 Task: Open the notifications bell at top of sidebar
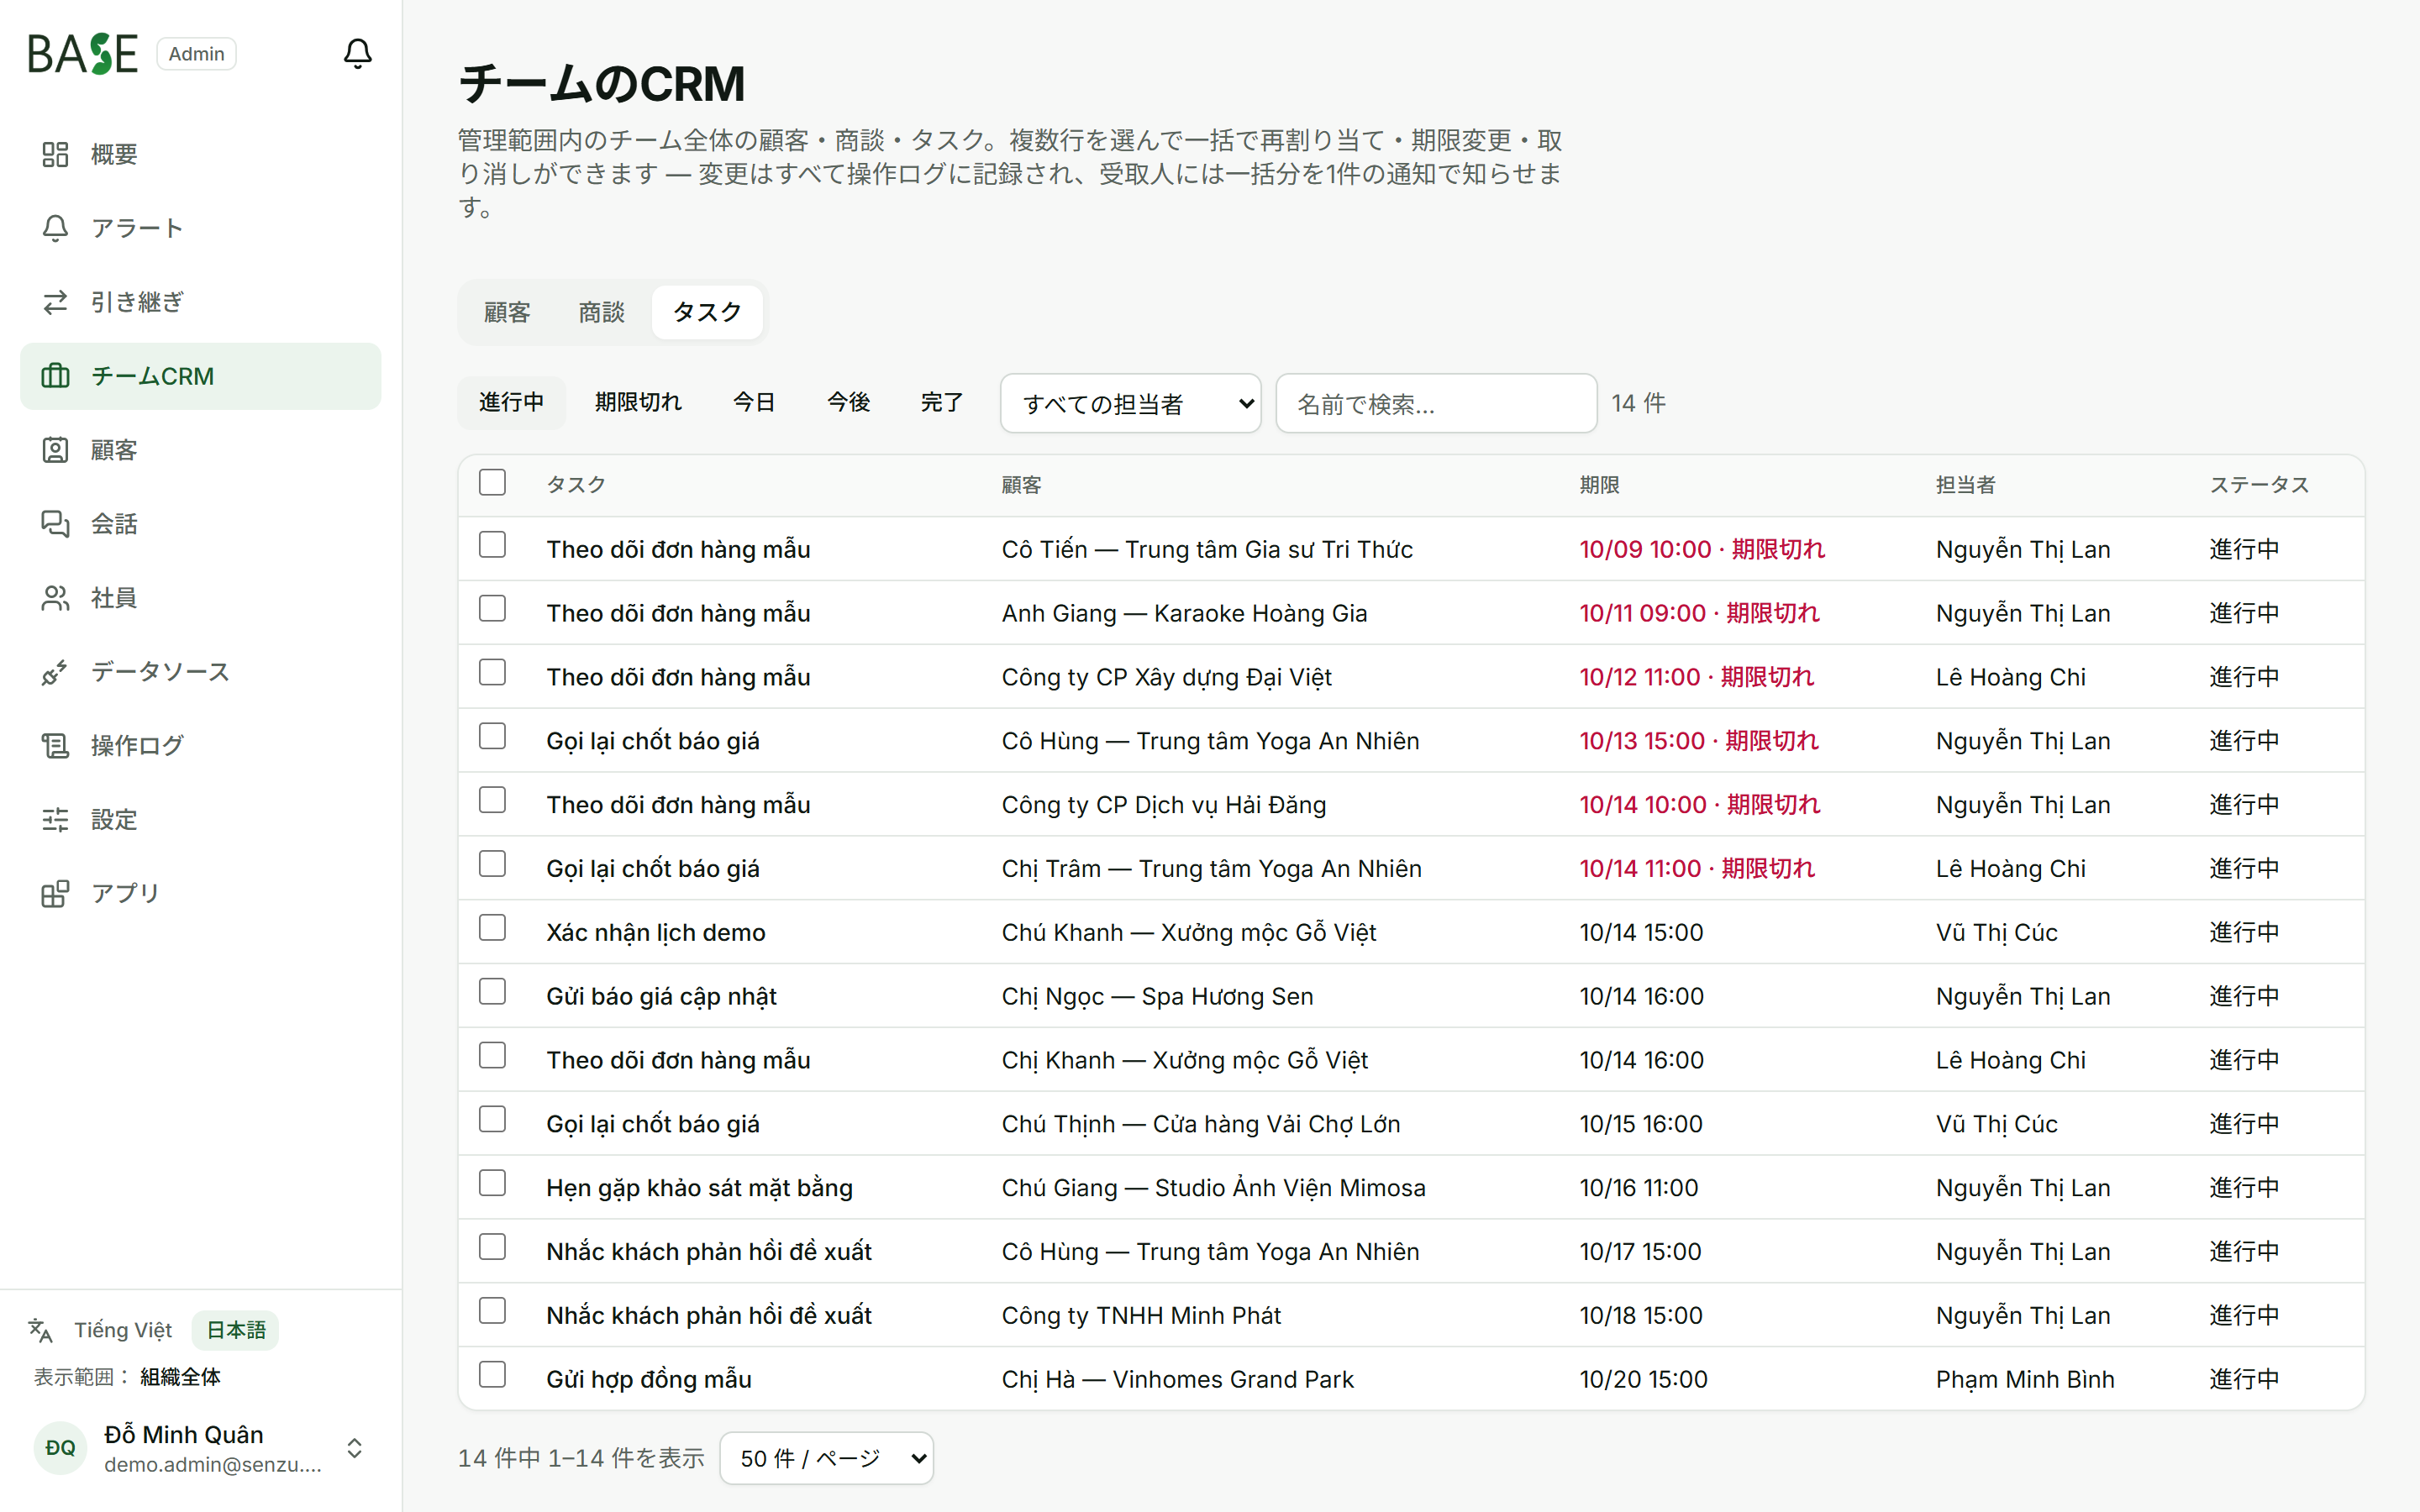point(357,53)
